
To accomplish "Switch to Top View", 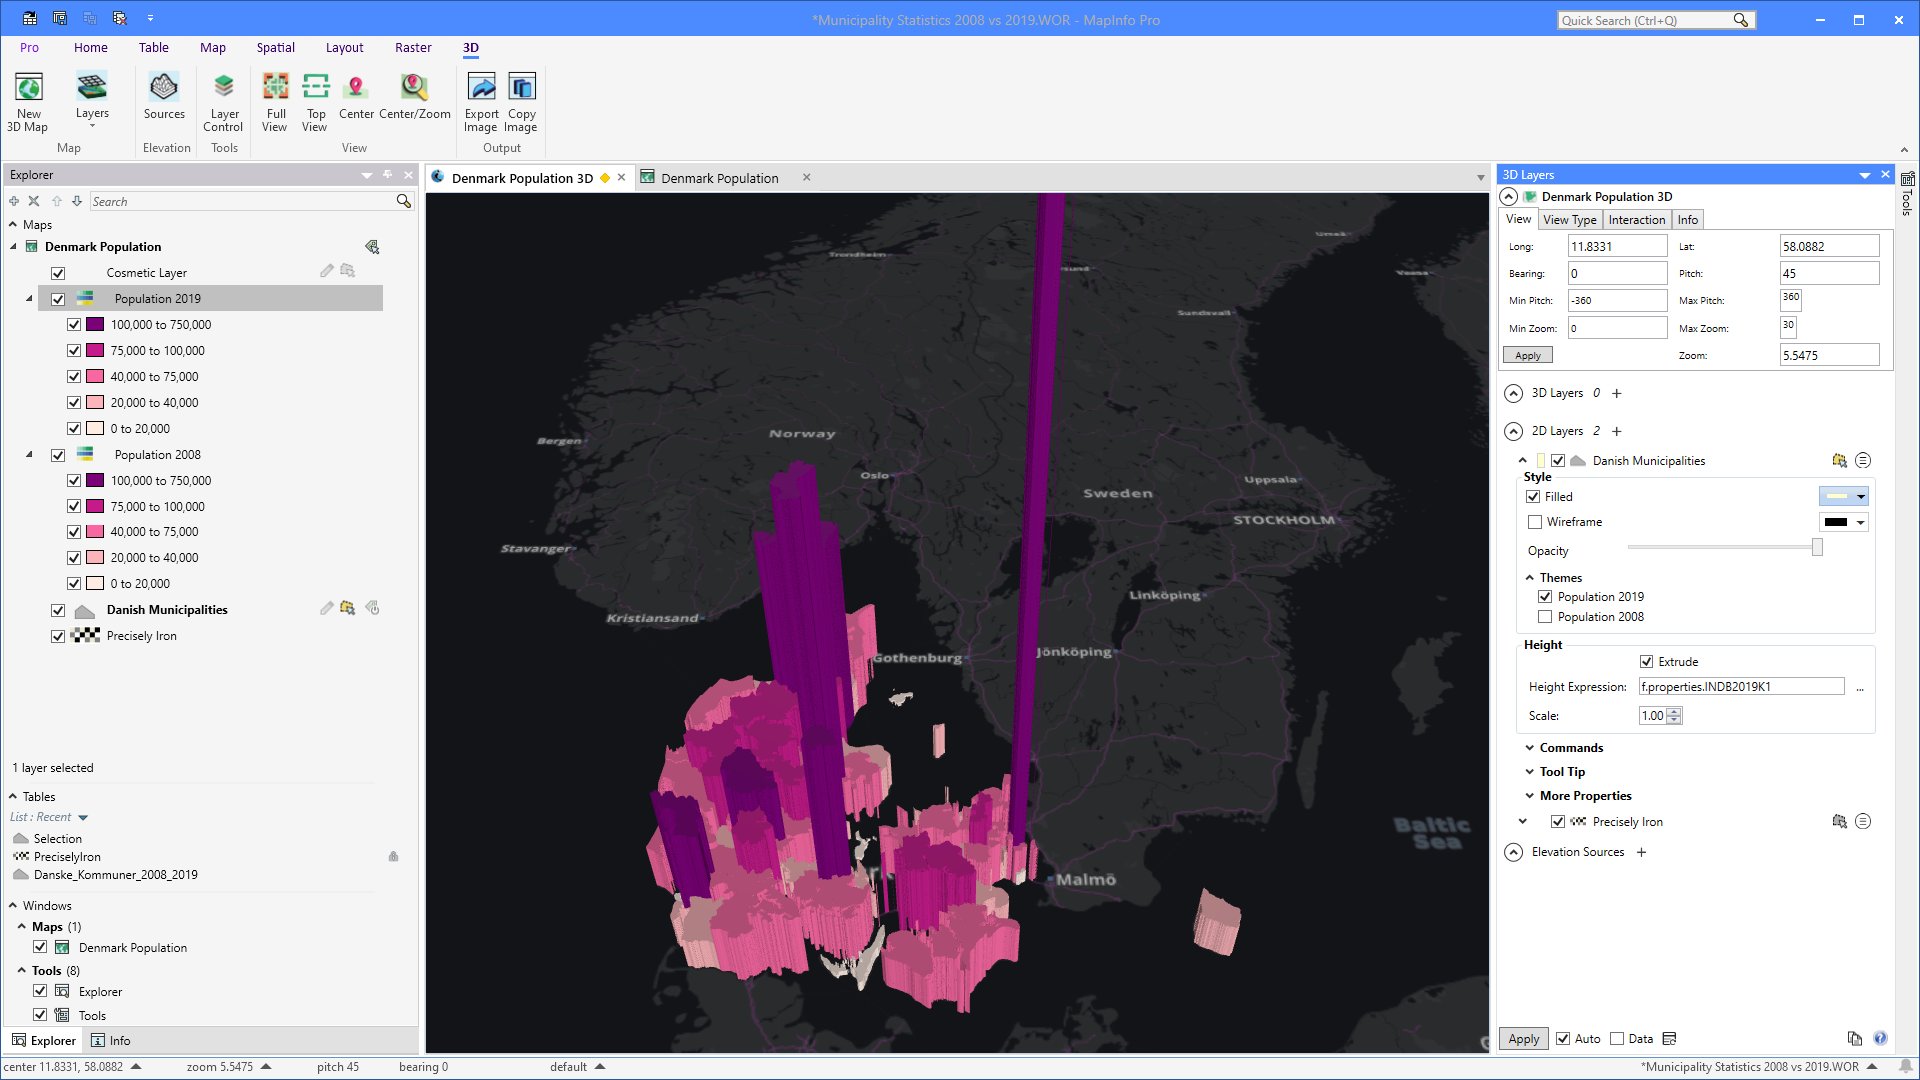I will tap(315, 100).
